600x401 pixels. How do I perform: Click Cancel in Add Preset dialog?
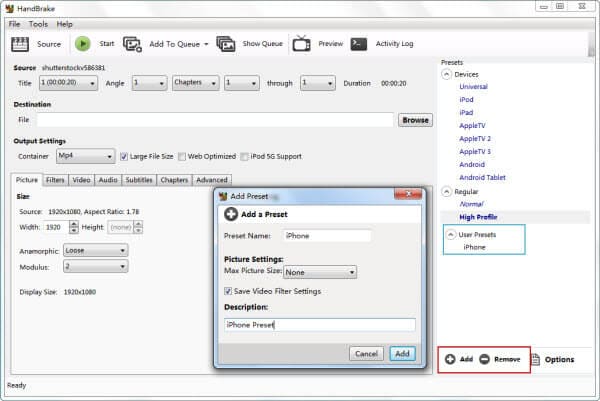(x=366, y=354)
